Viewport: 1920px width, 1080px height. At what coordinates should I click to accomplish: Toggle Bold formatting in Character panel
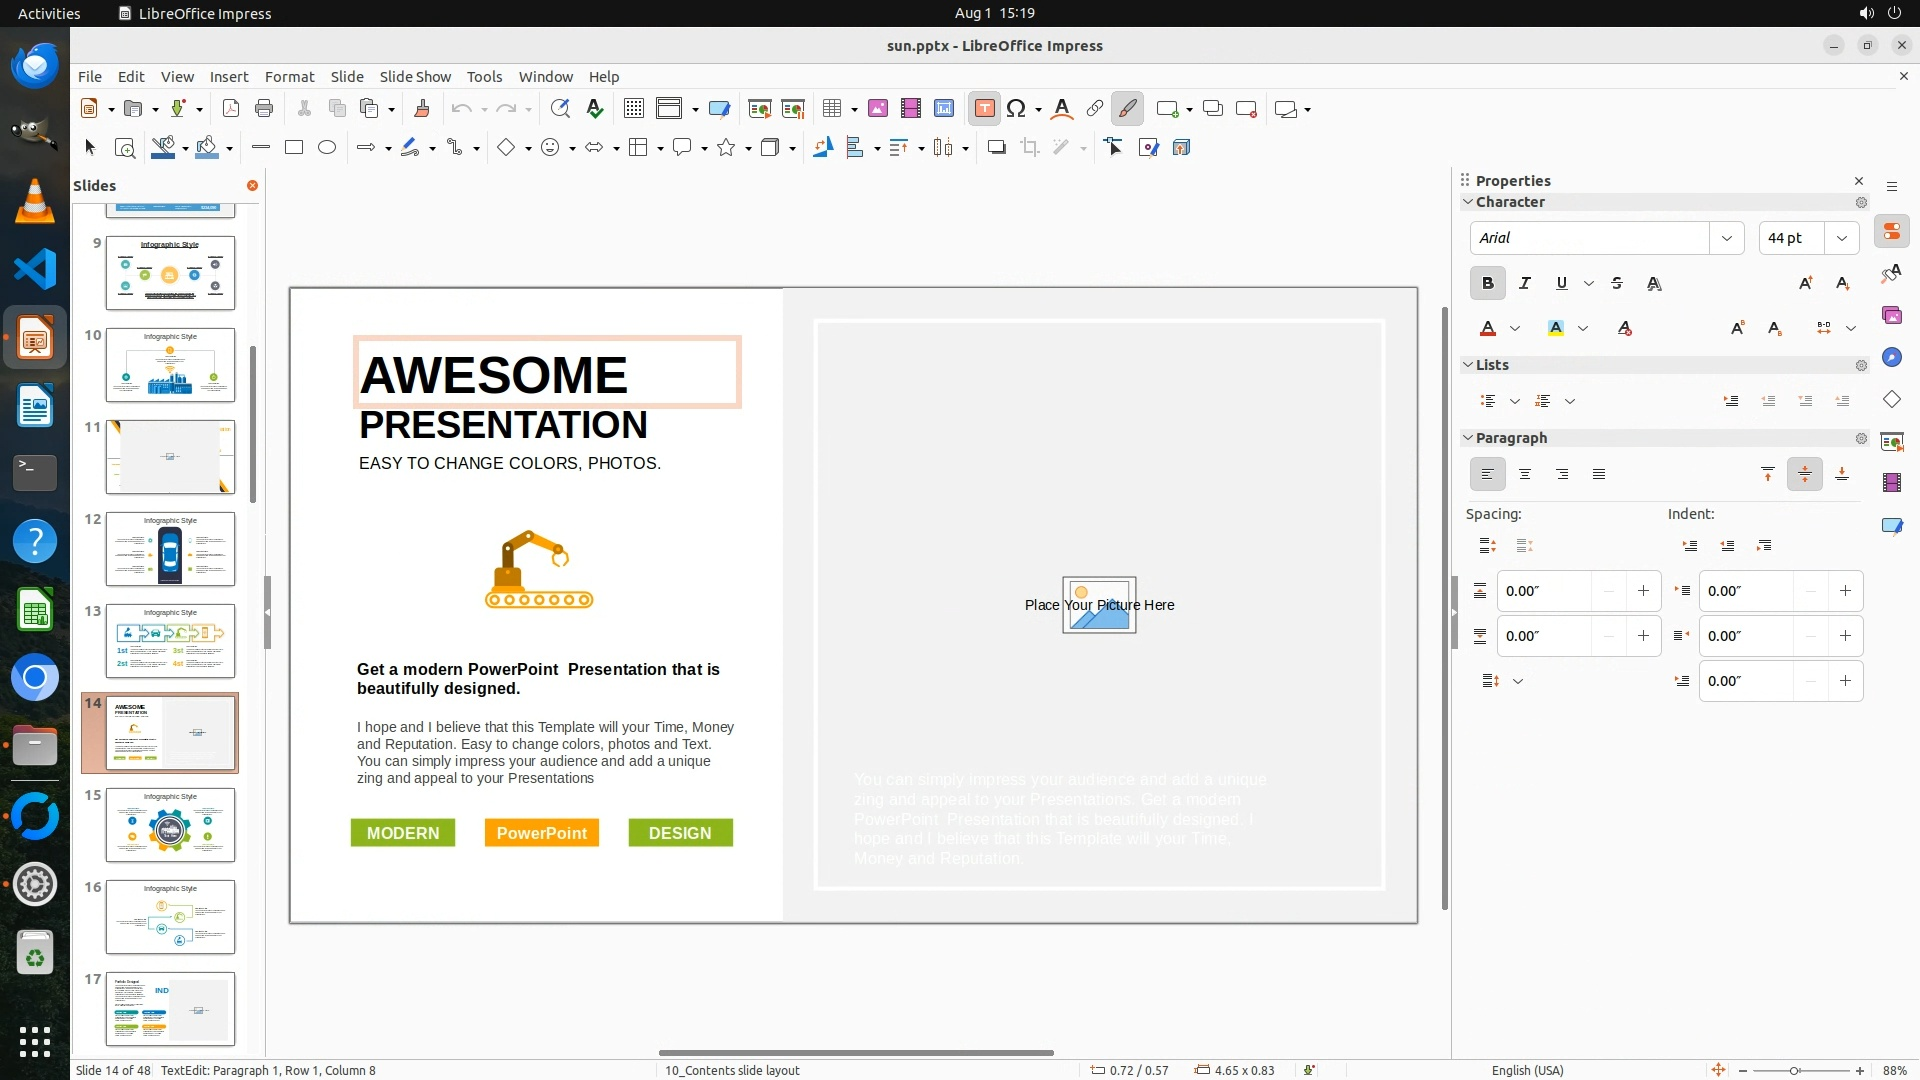point(1487,284)
